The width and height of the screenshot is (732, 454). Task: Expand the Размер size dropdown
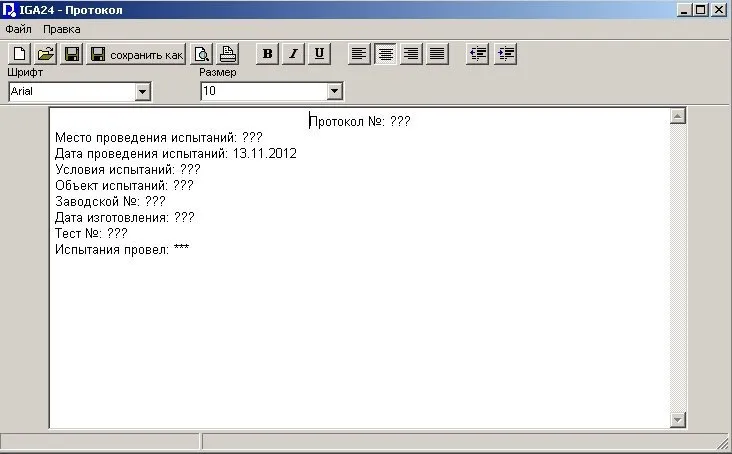(x=334, y=91)
